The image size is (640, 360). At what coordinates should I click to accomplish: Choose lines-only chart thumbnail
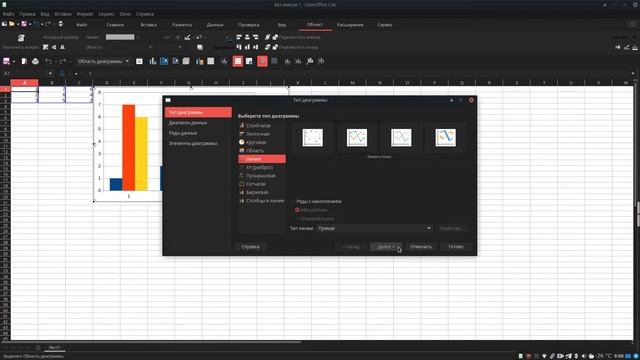click(401, 138)
